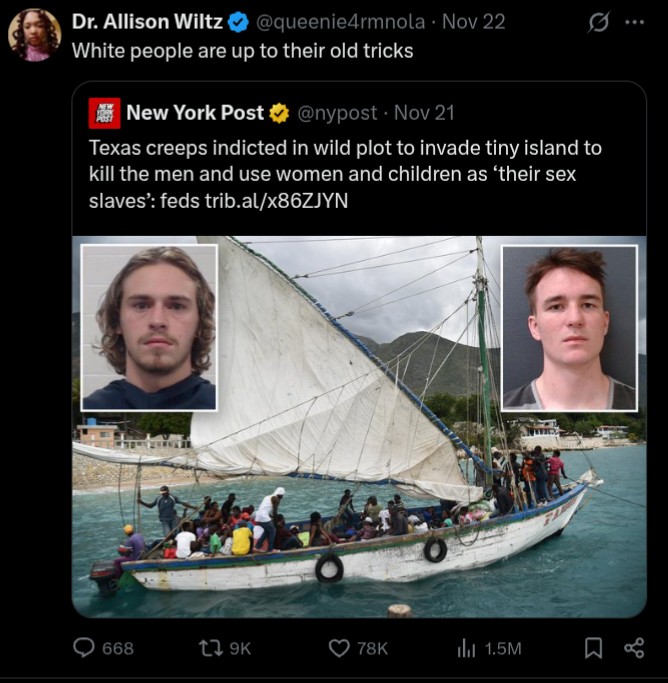Click the blue verified badge beside Allison Wiltz
Image resolution: width=668 pixels, height=683 pixels.
coord(239,23)
